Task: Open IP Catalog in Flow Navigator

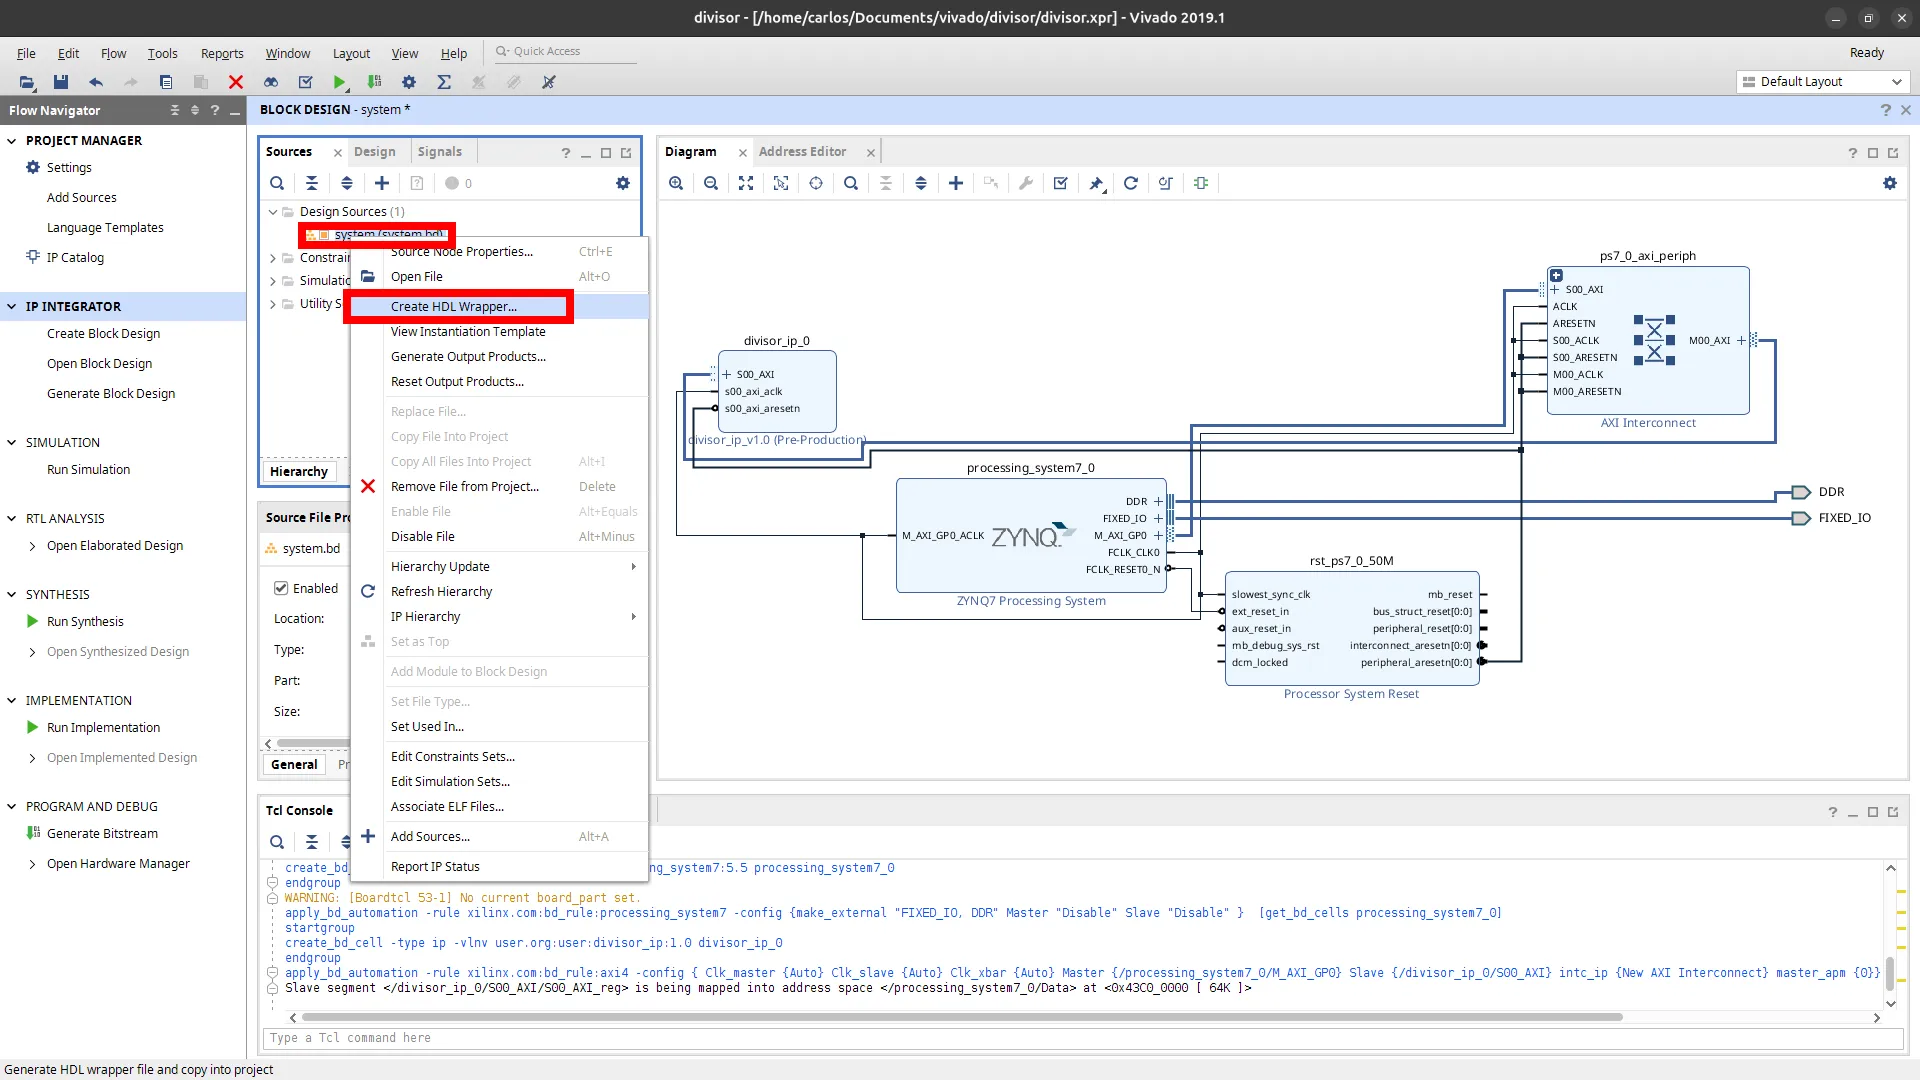Action: (75, 258)
